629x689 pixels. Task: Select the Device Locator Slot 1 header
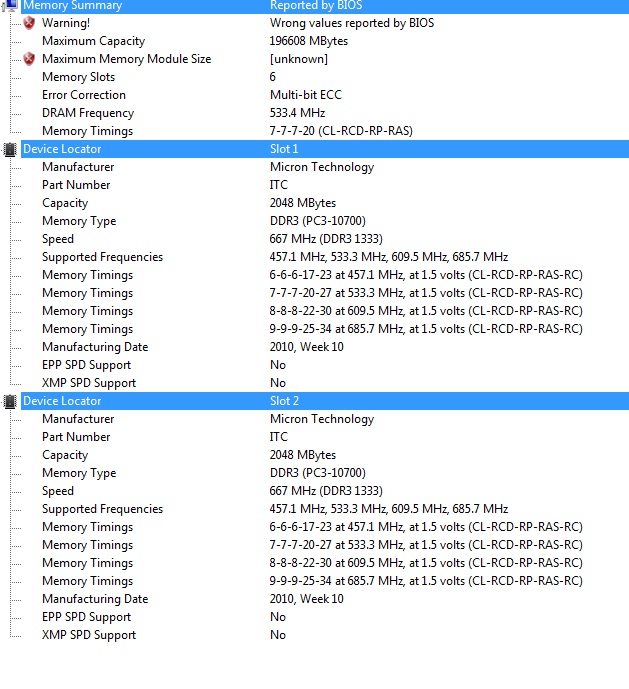pos(325,149)
